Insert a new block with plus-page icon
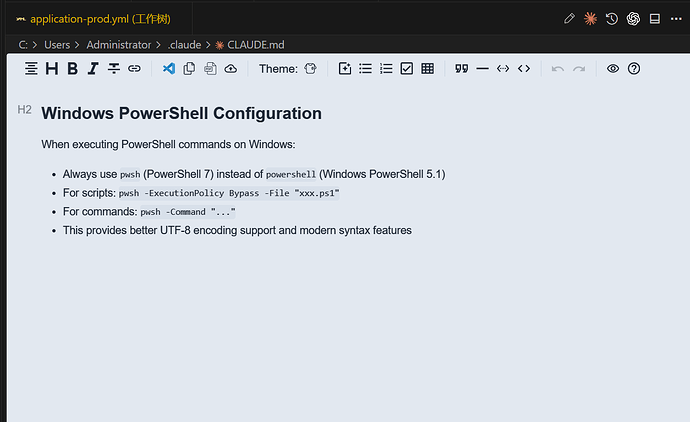This screenshot has height=422, width=690. point(345,69)
